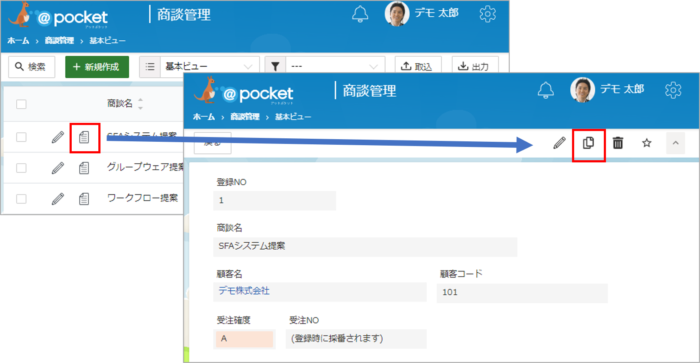Click 商談管理 breadcrumb in the front window
This screenshot has height=363, width=700.
coord(245,117)
